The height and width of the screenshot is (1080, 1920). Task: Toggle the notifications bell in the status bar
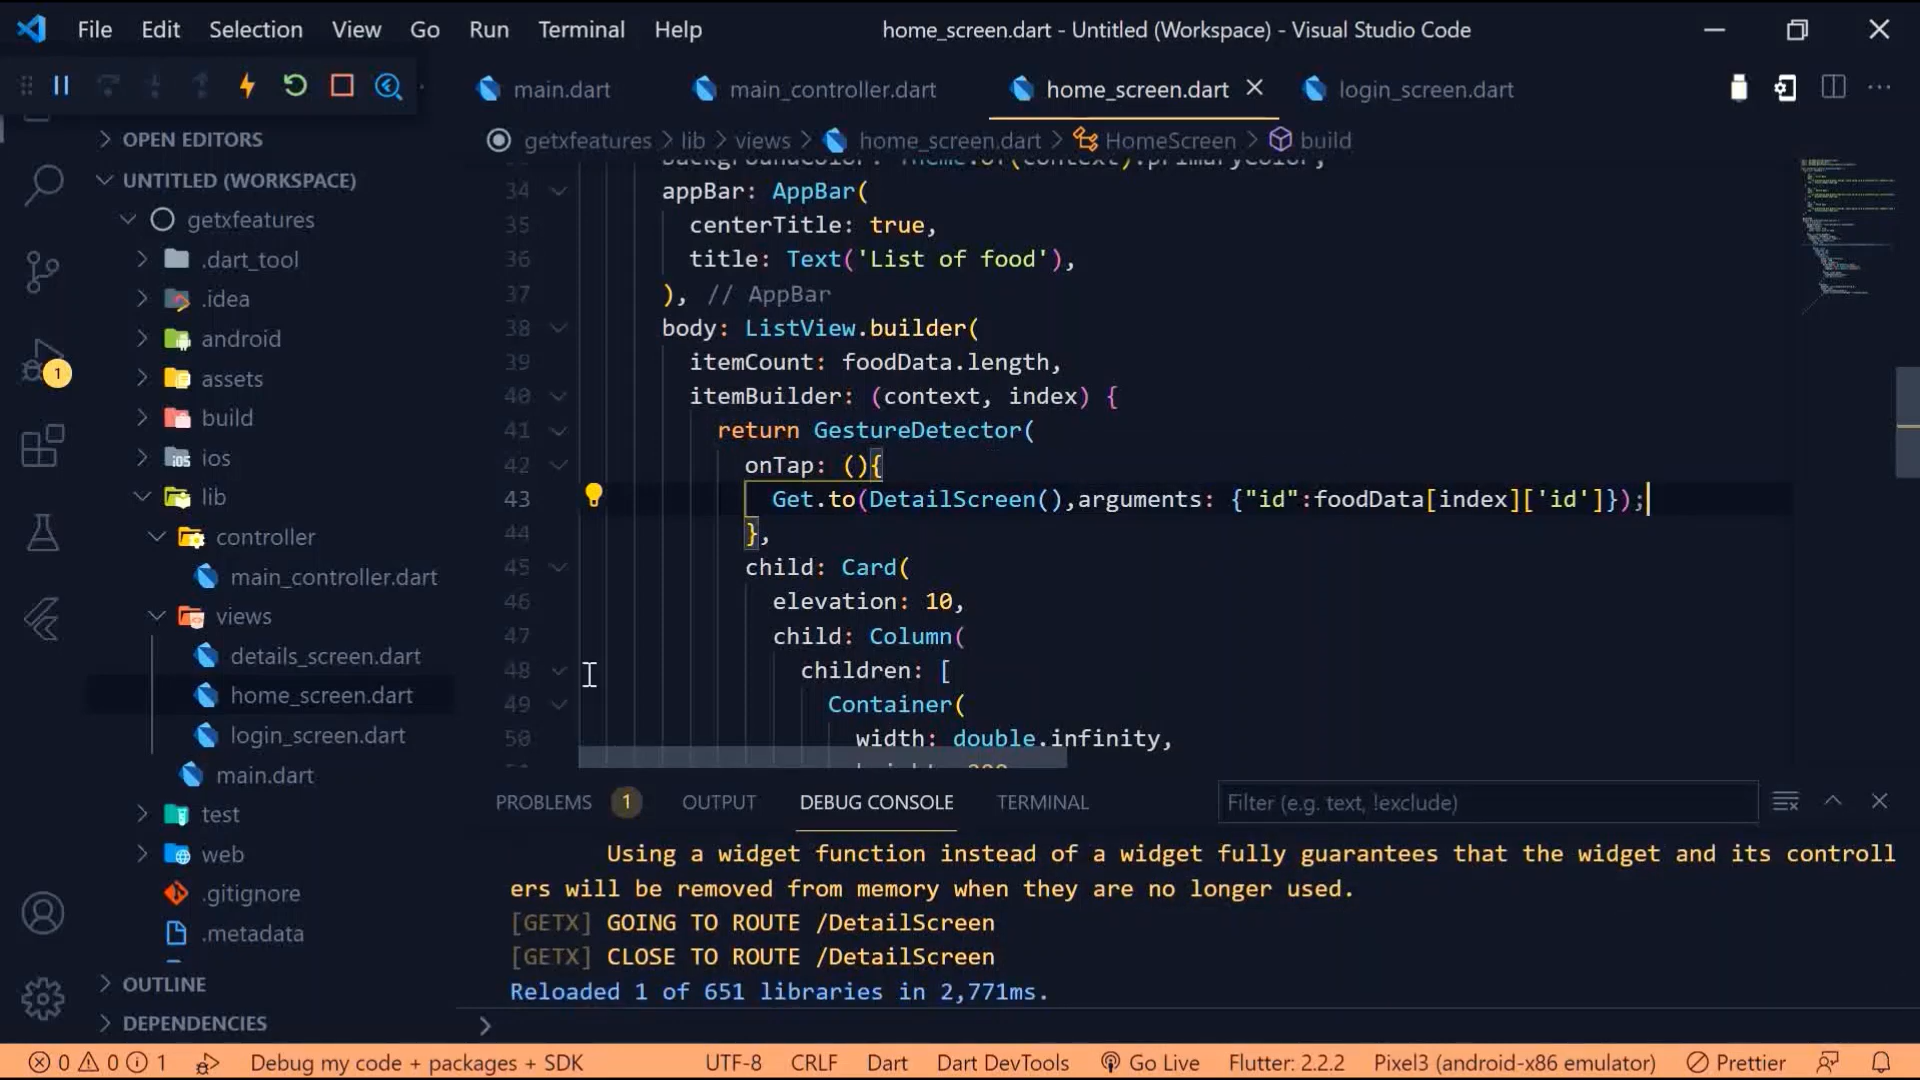(x=1880, y=1062)
